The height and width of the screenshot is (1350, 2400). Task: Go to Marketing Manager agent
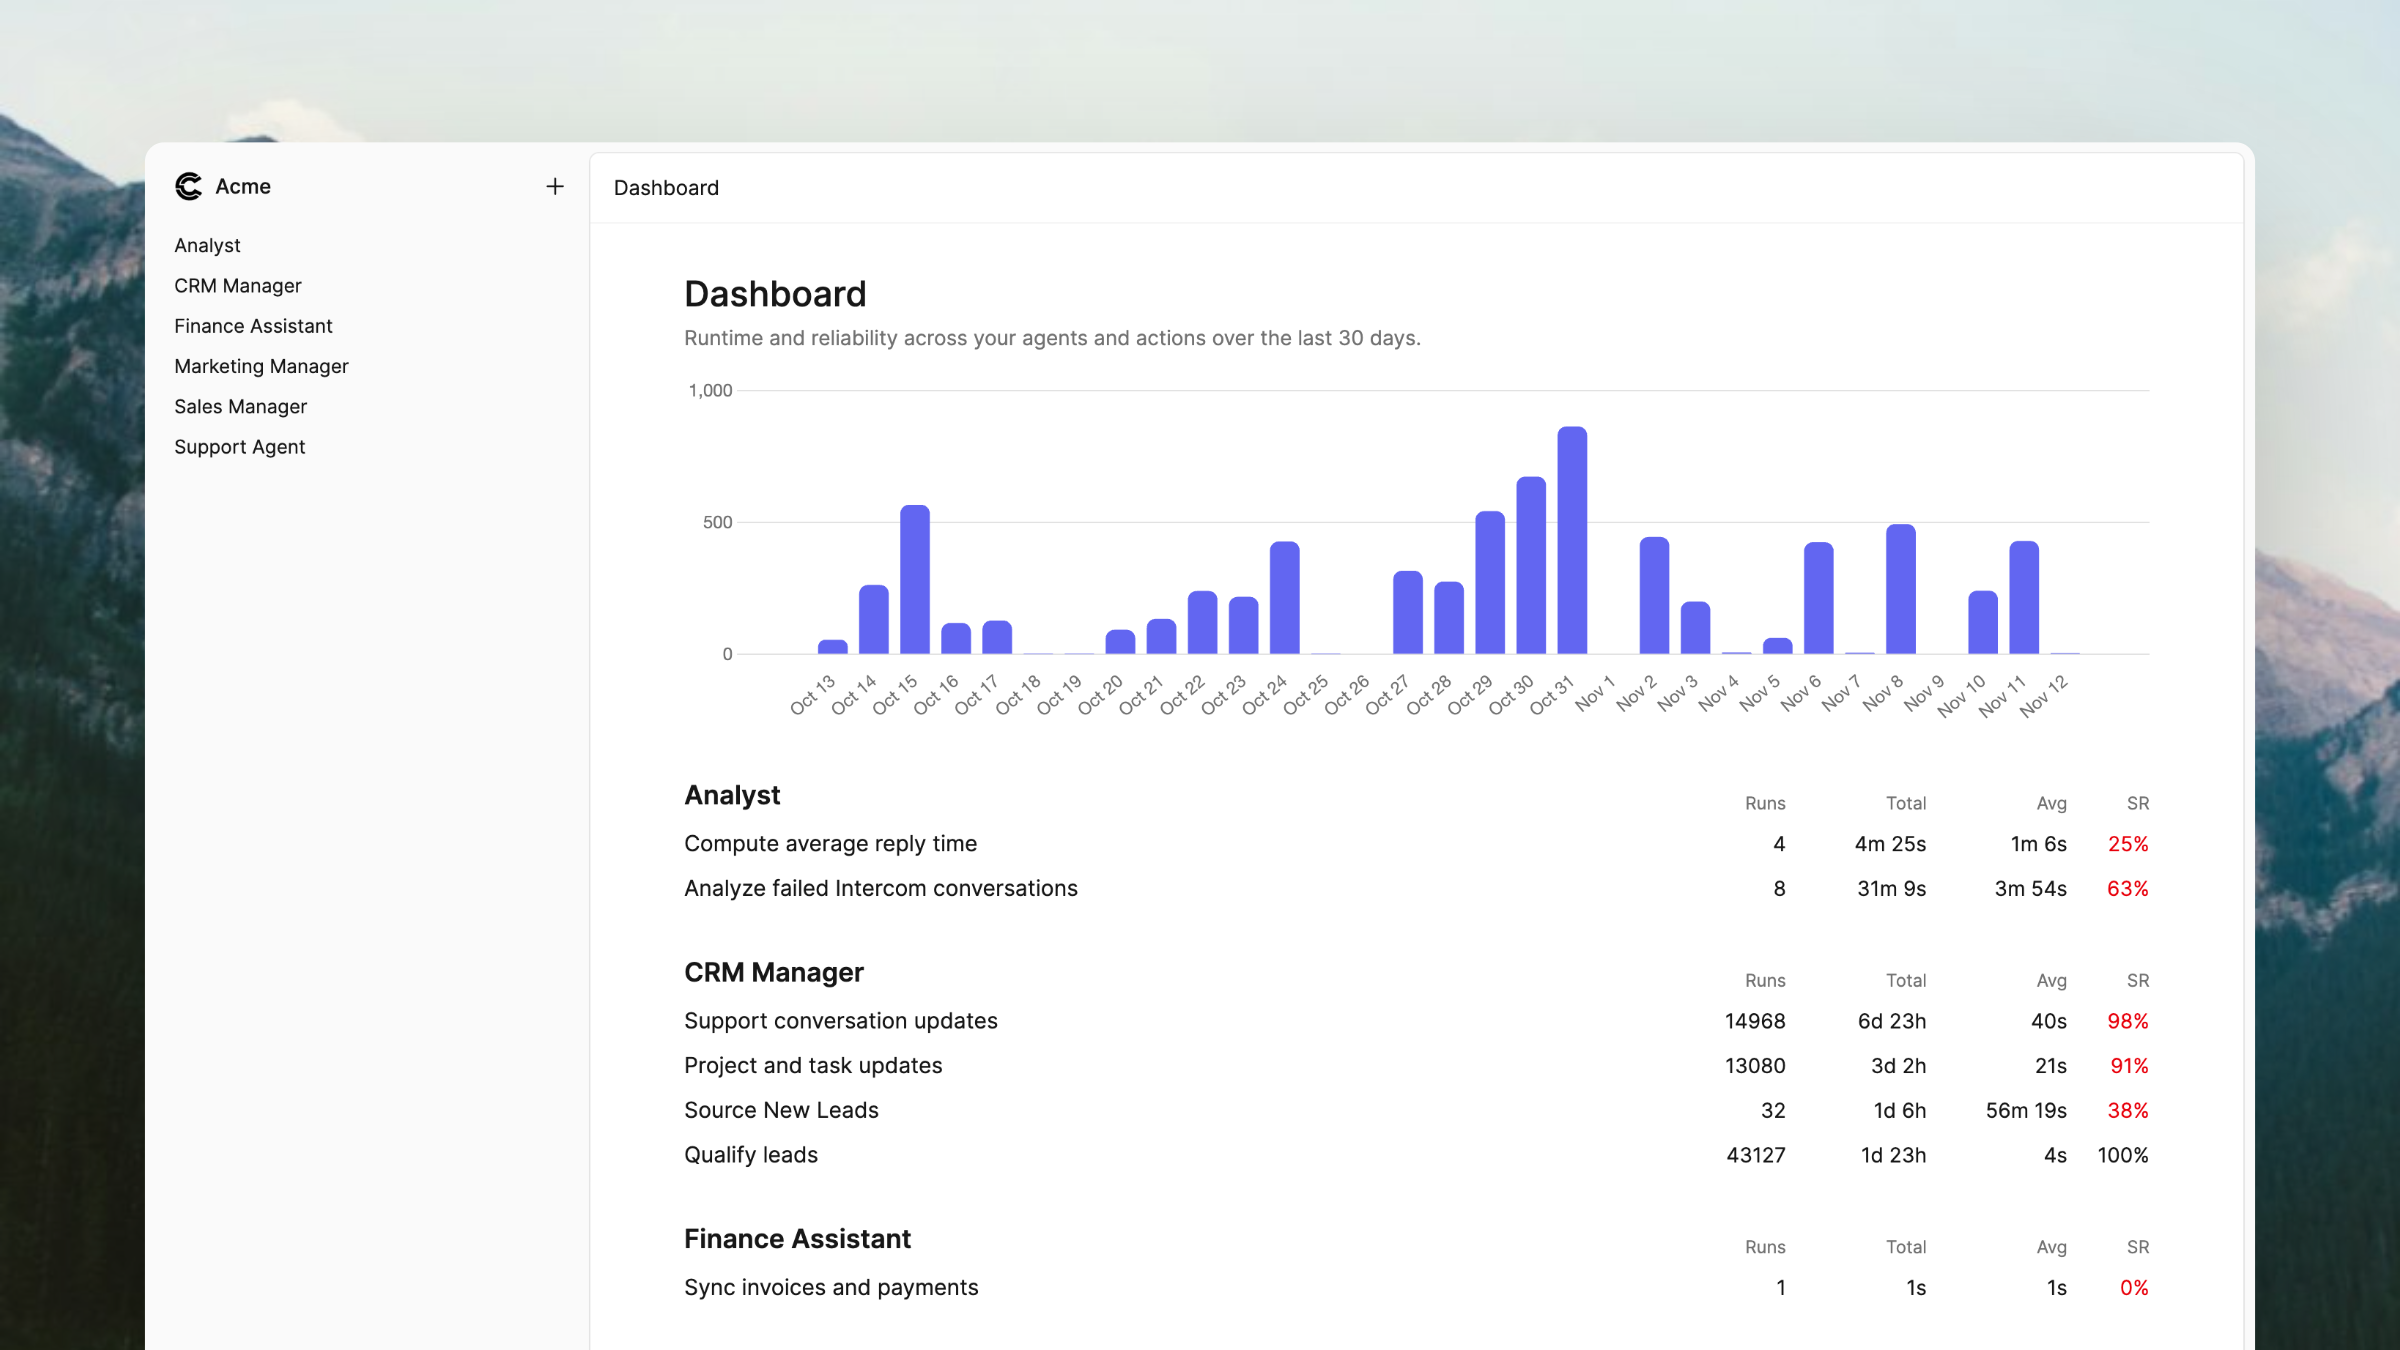point(261,366)
